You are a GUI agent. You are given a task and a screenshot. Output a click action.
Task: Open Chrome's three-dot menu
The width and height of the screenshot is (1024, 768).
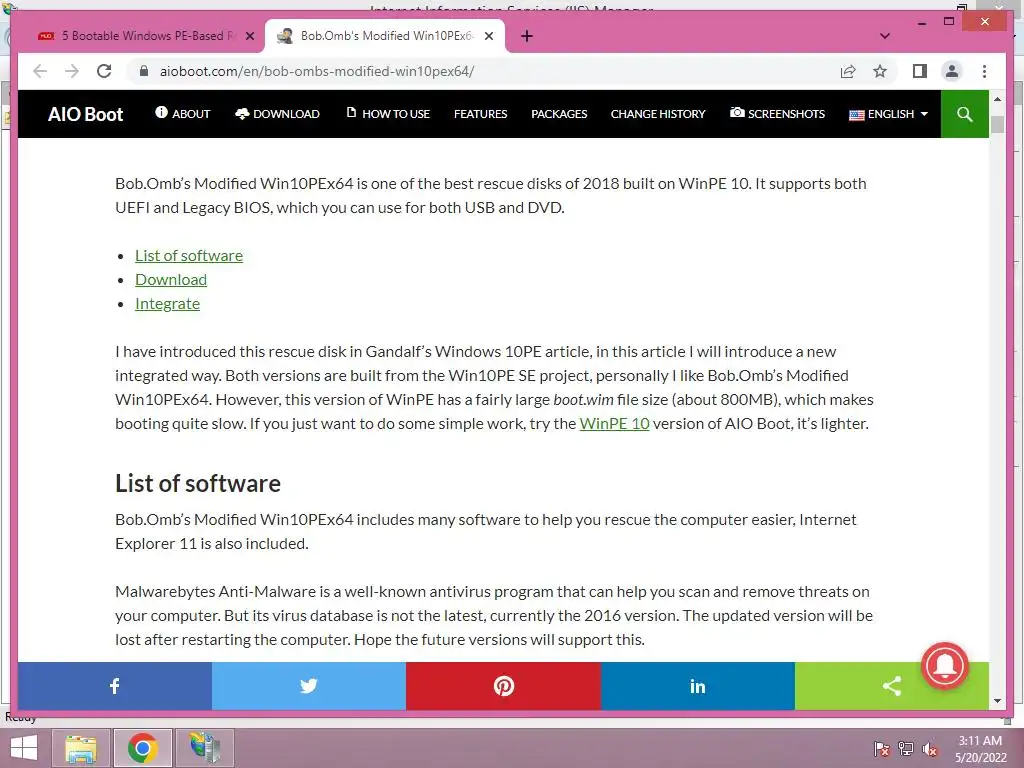coord(984,71)
